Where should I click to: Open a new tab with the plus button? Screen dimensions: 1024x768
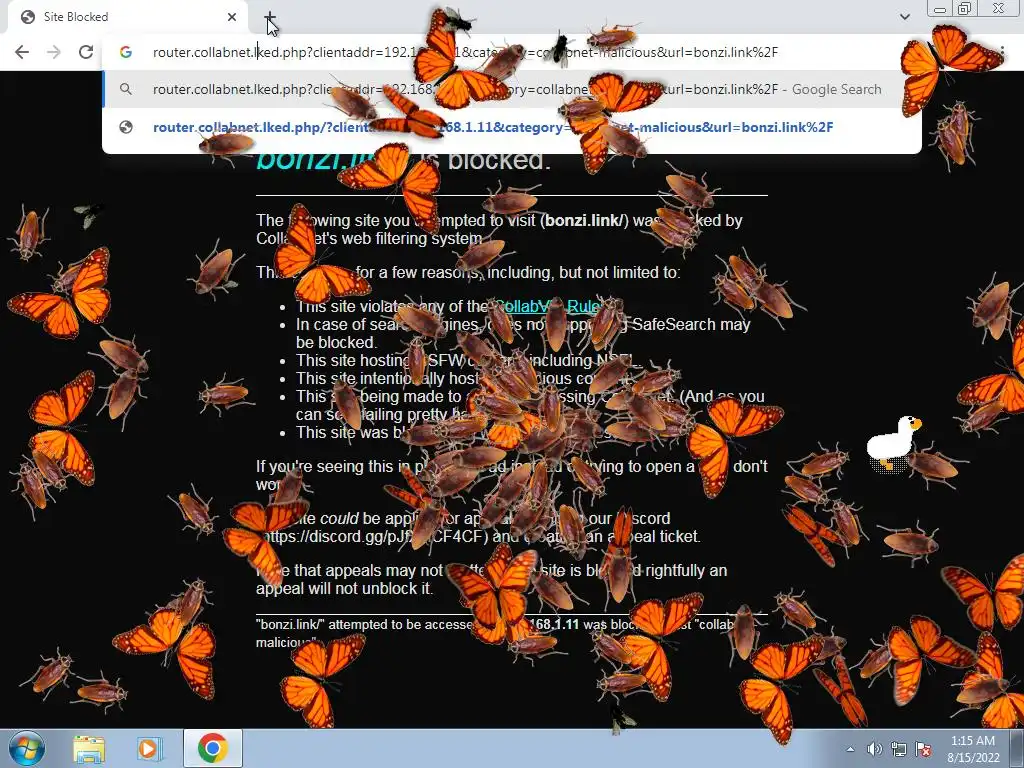[x=270, y=18]
